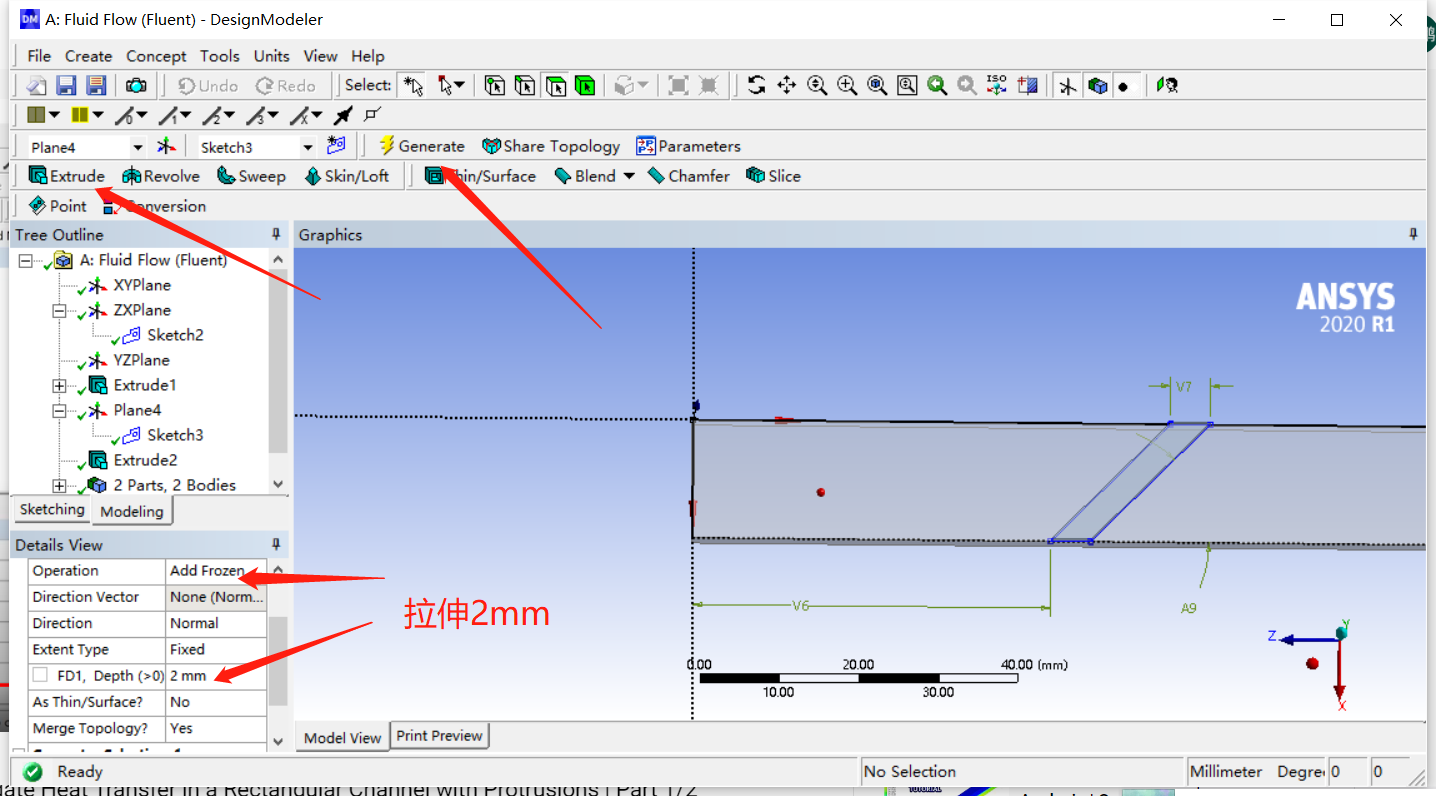The height and width of the screenshot is (796, 1436).
Task: Open the Plane4 active plane dropdown
Action: 138,147
